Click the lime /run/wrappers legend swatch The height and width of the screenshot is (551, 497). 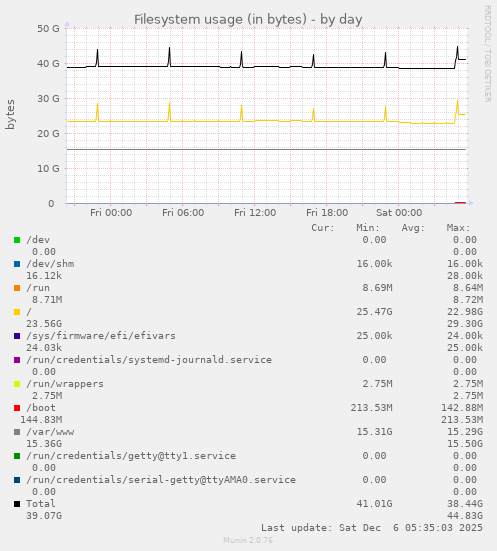(17, 384)
